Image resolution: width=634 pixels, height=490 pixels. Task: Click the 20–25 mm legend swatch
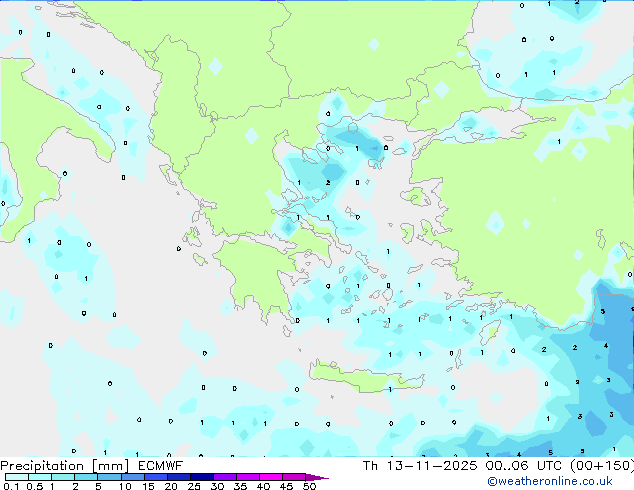179,477
